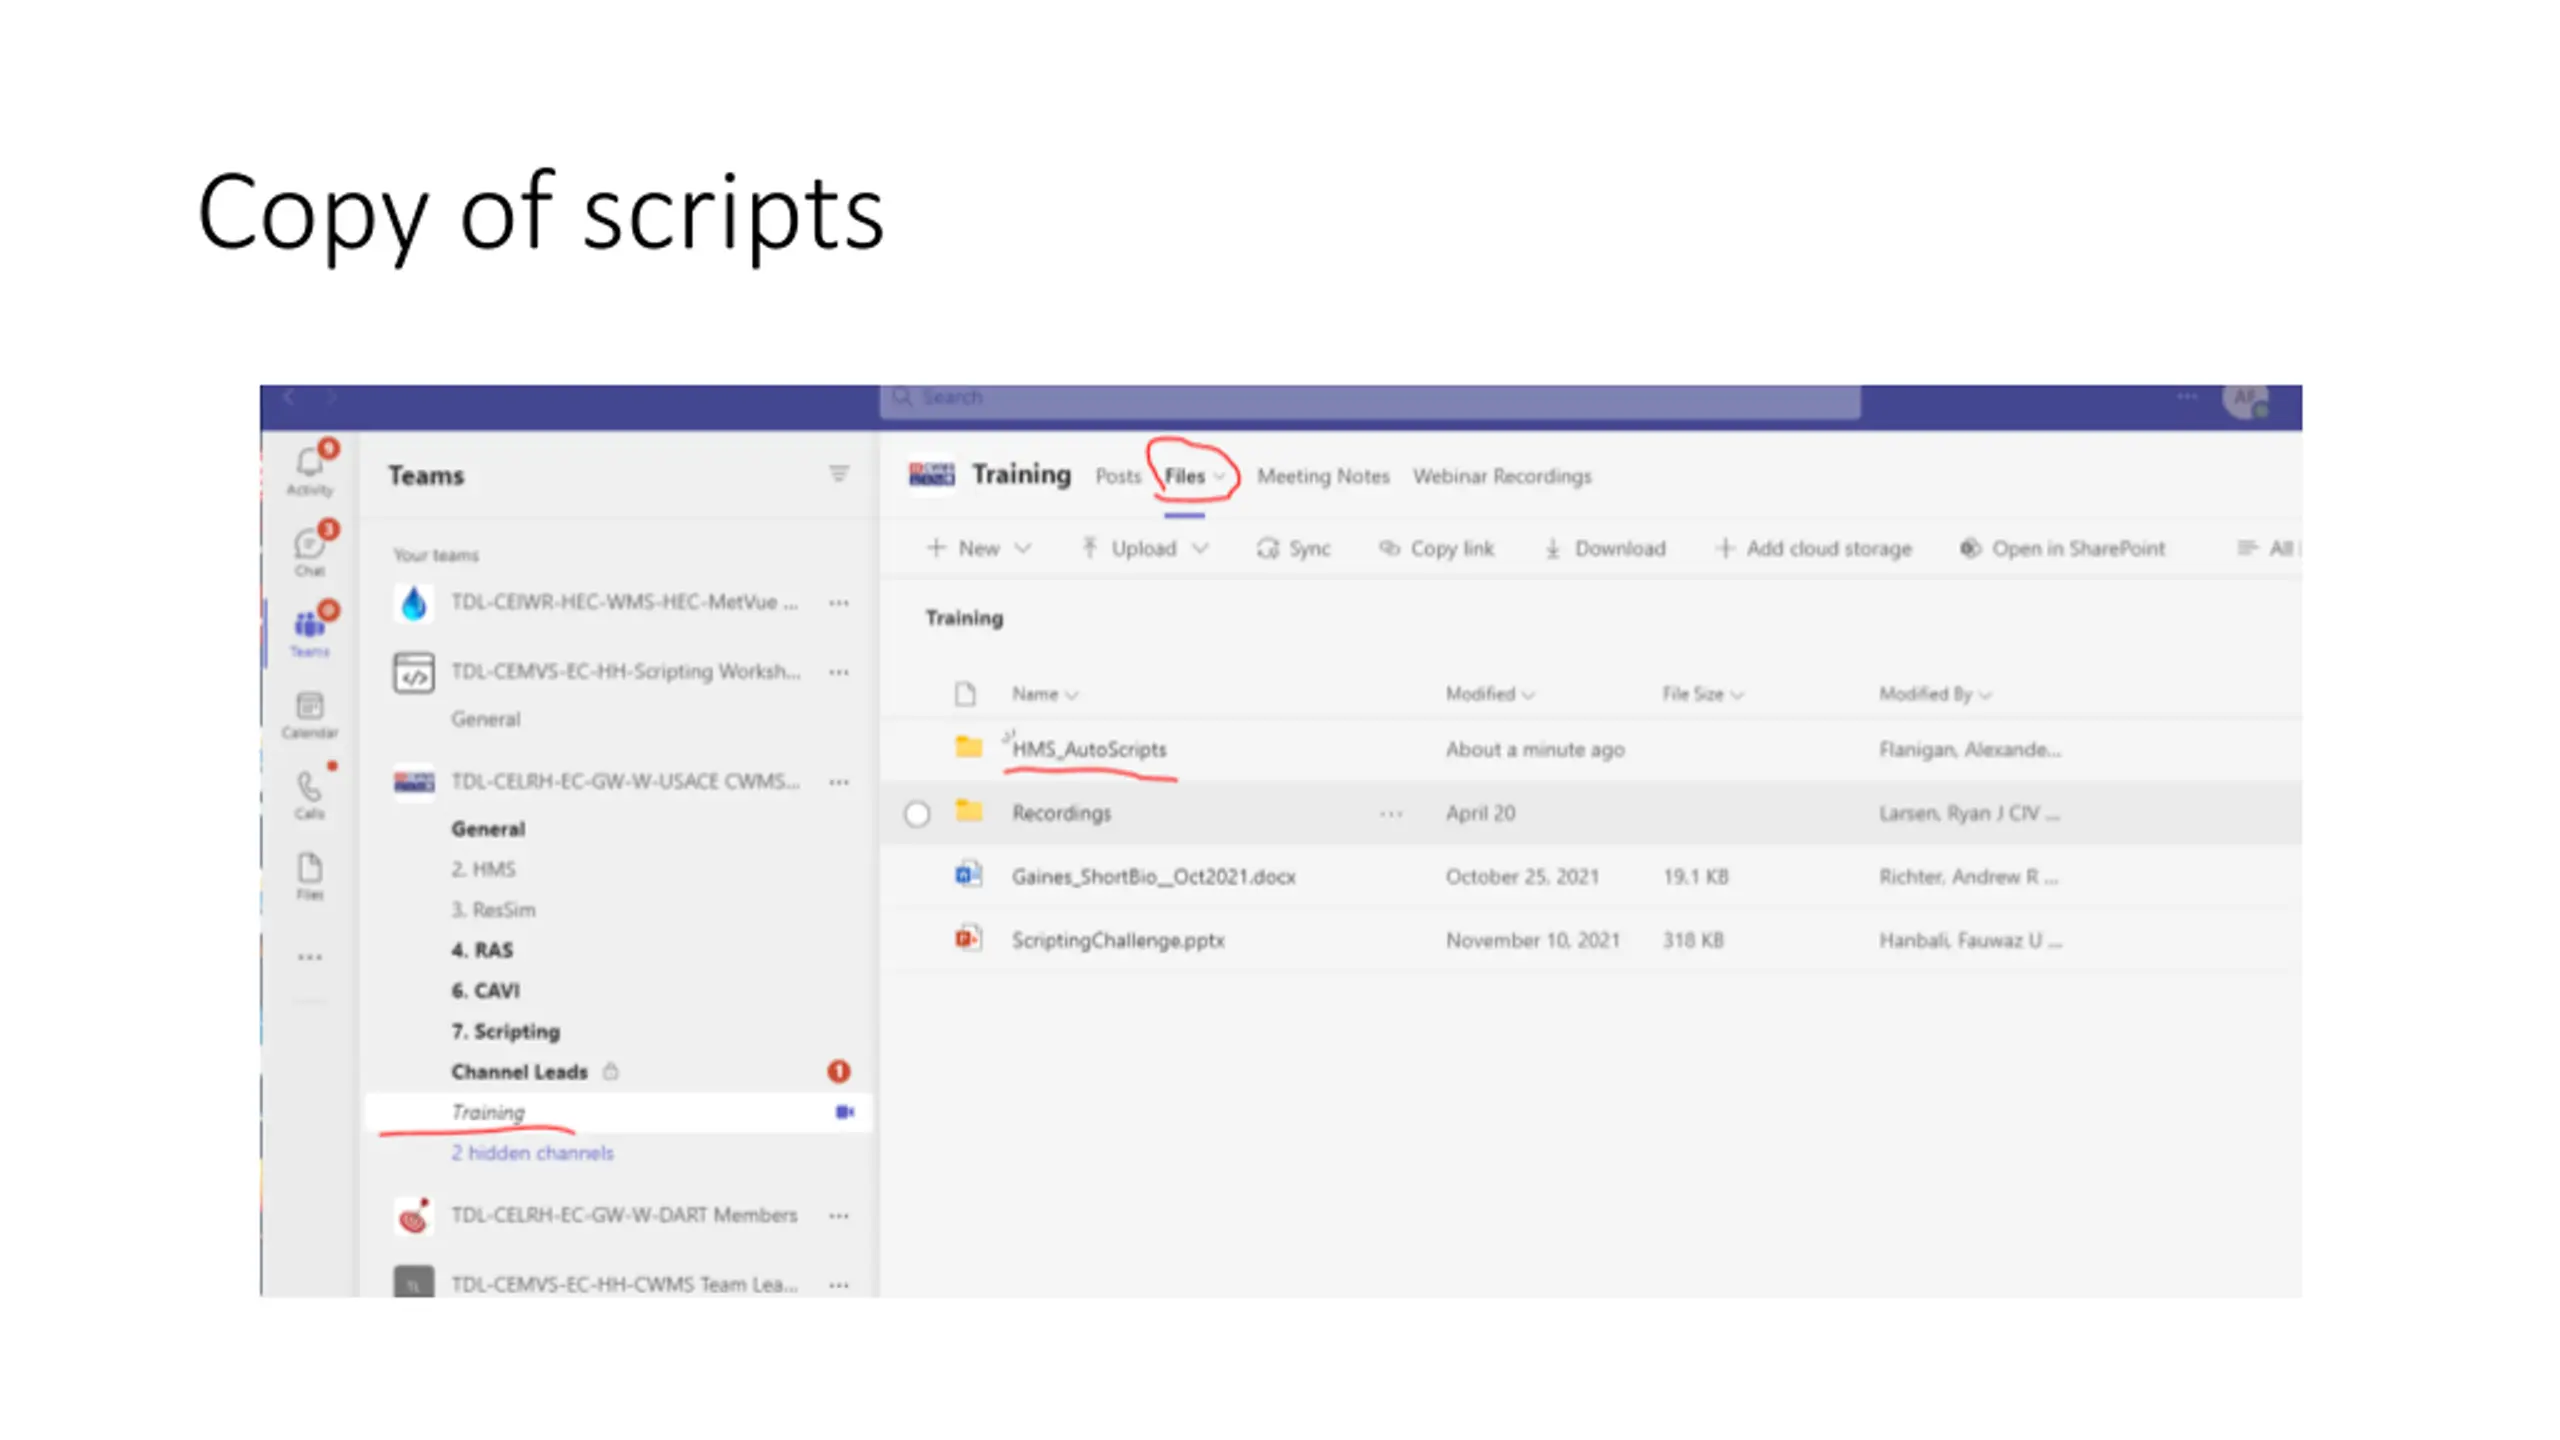2560x1440 pixels.
Task: Click the back navigation arrow in title bar
Action: (289, 397)
